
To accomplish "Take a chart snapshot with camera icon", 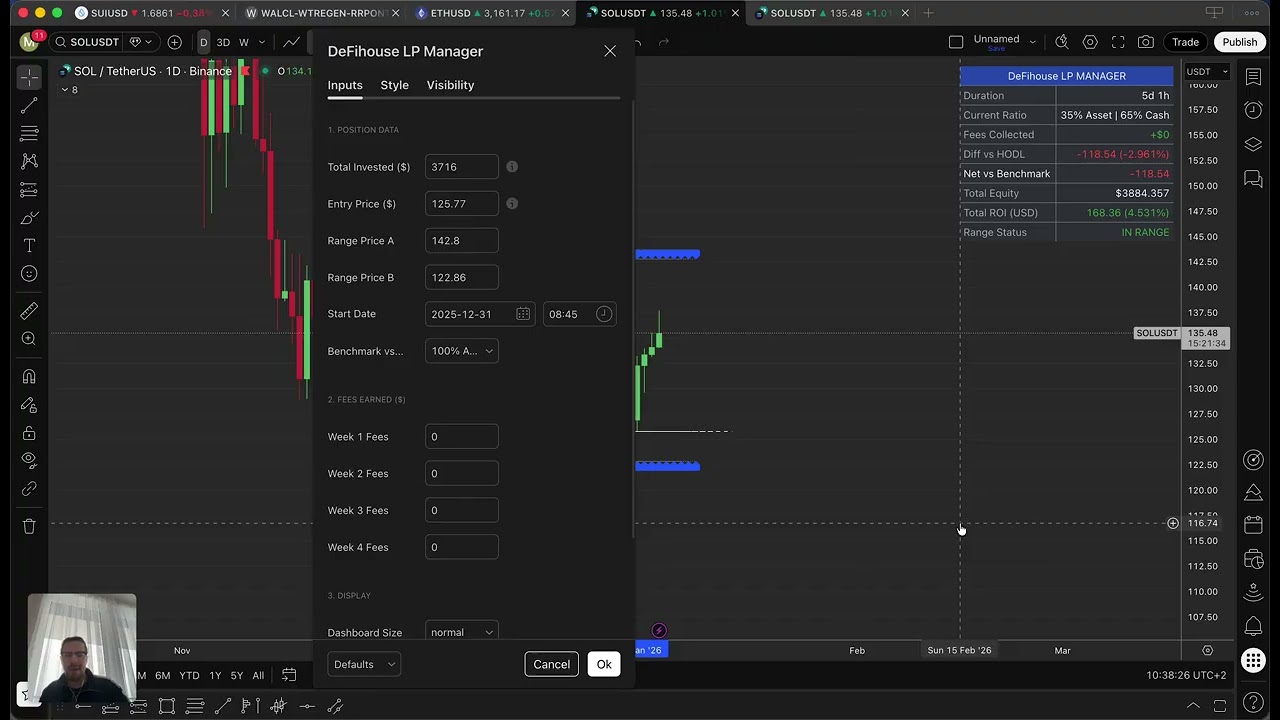I will click(x=1146, y=42).
